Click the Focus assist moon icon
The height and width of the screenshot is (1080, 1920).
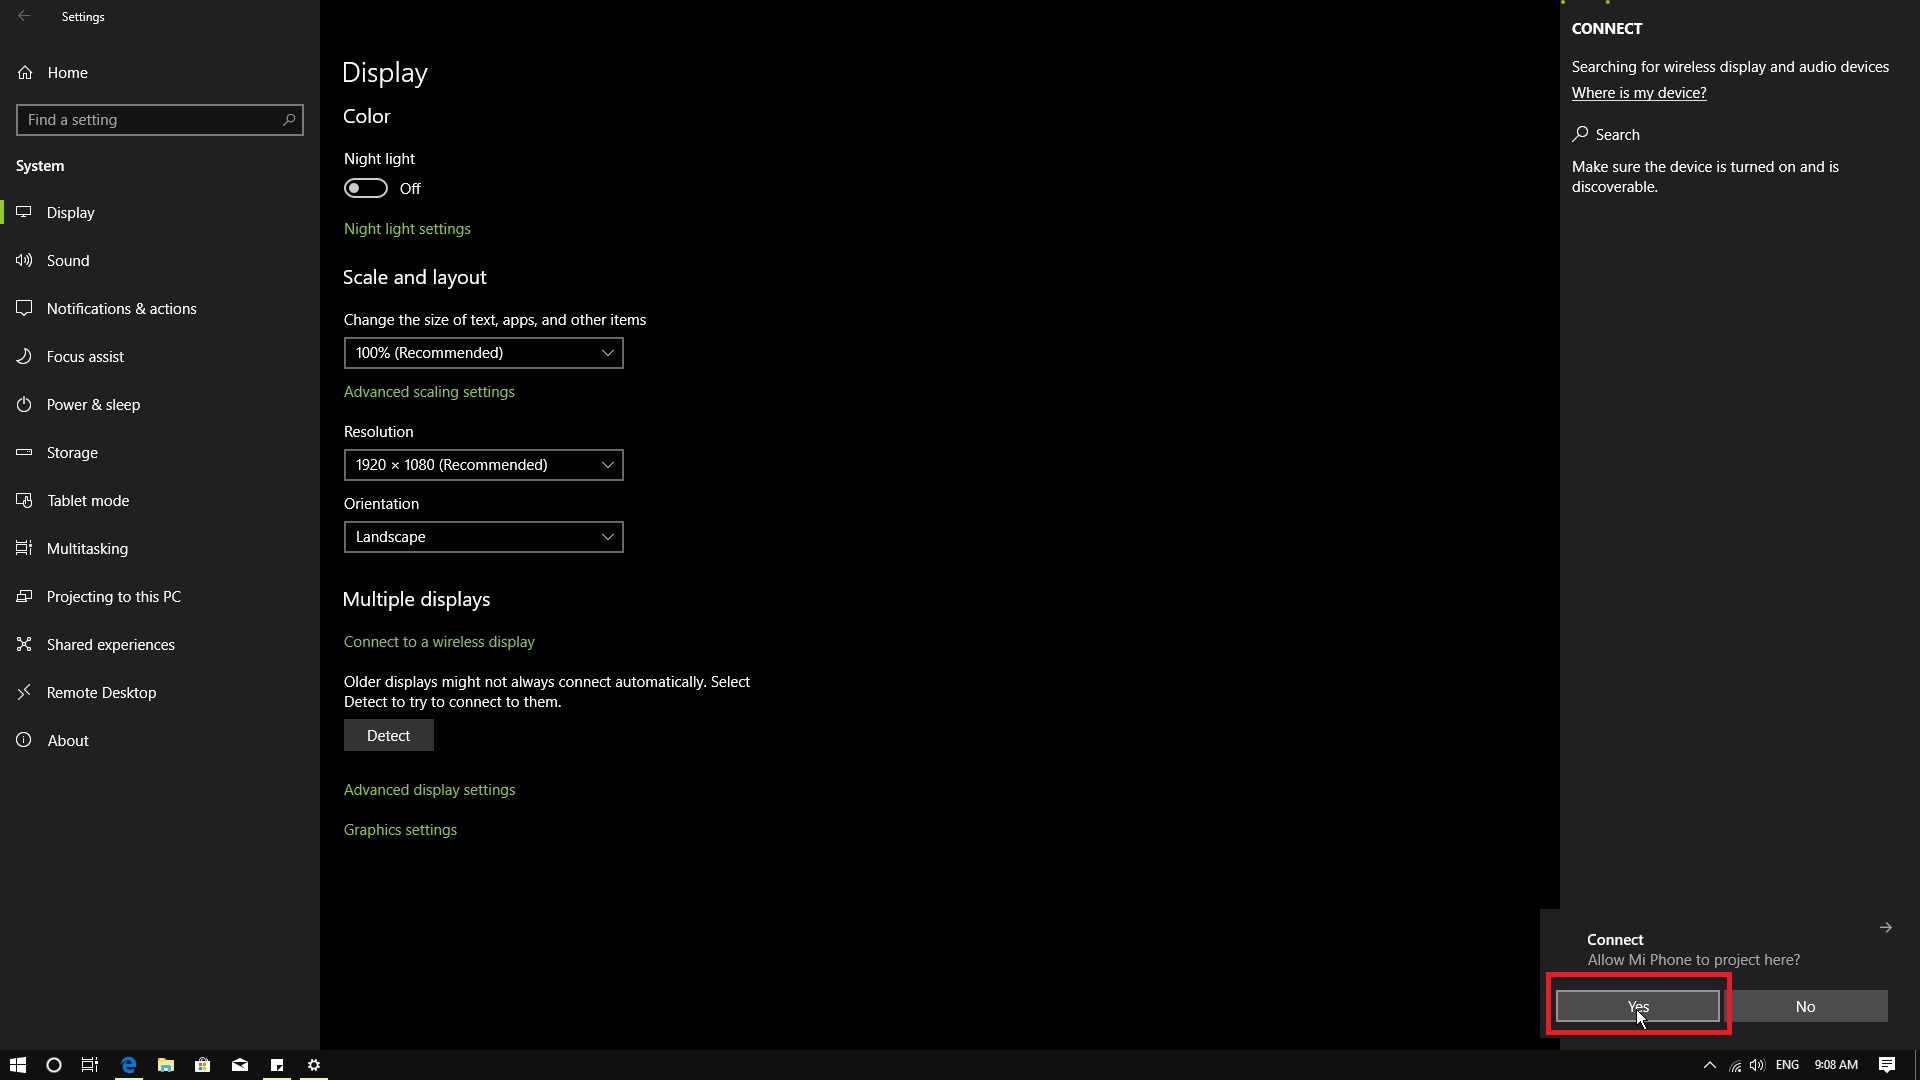tap(25, 357)
